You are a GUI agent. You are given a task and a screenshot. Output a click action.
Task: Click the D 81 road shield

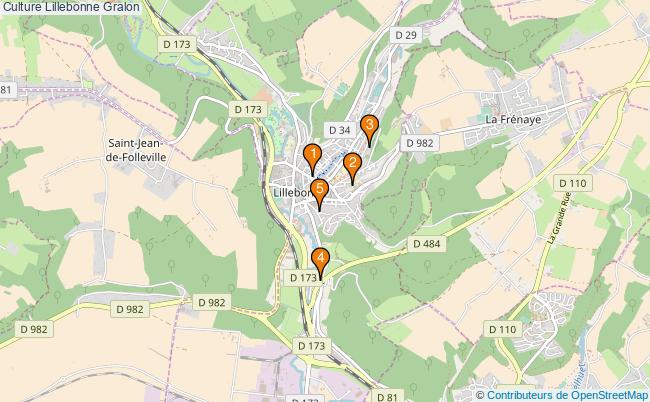point(387,396)
